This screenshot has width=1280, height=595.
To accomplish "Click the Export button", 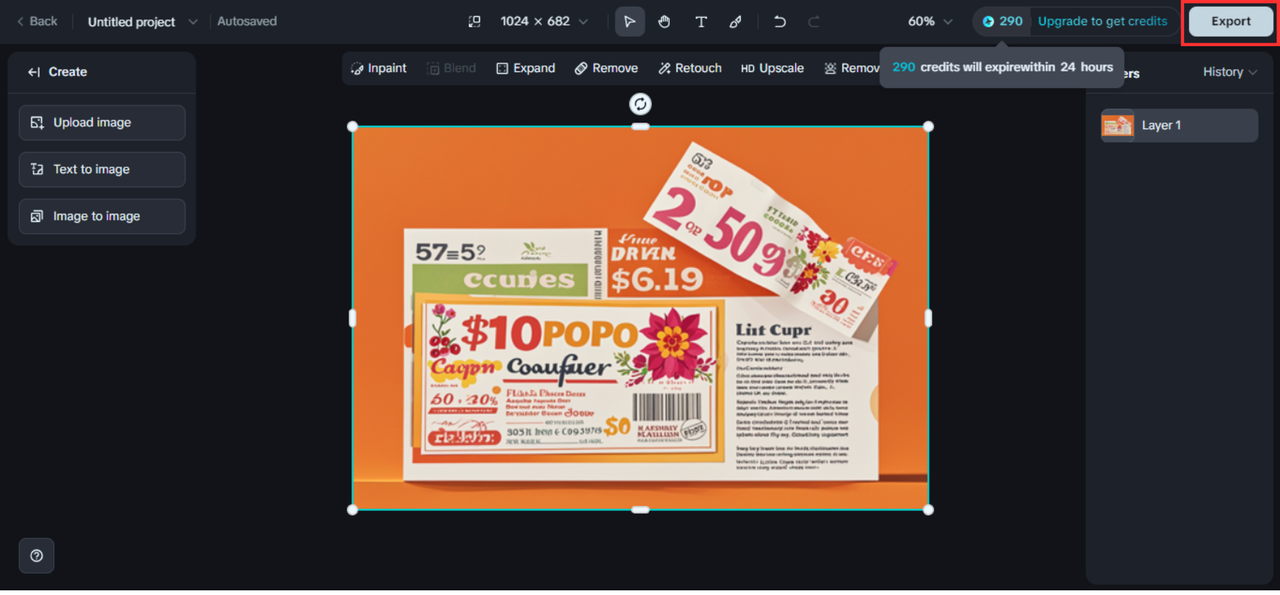I will (x=1230, y=21).
